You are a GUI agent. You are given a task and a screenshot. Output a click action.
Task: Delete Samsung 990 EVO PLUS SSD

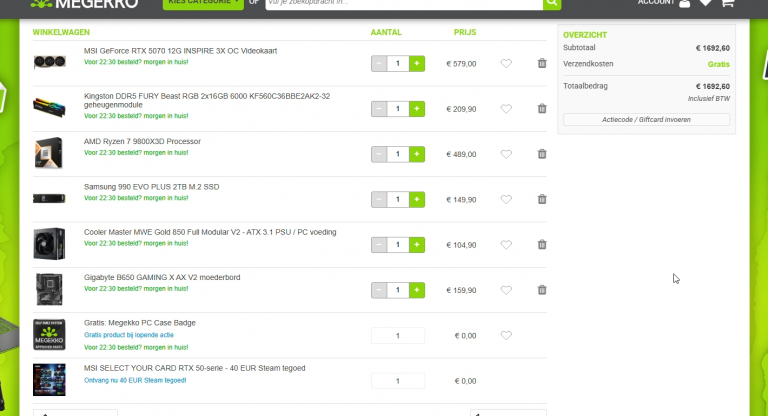(x=542, y=199)
